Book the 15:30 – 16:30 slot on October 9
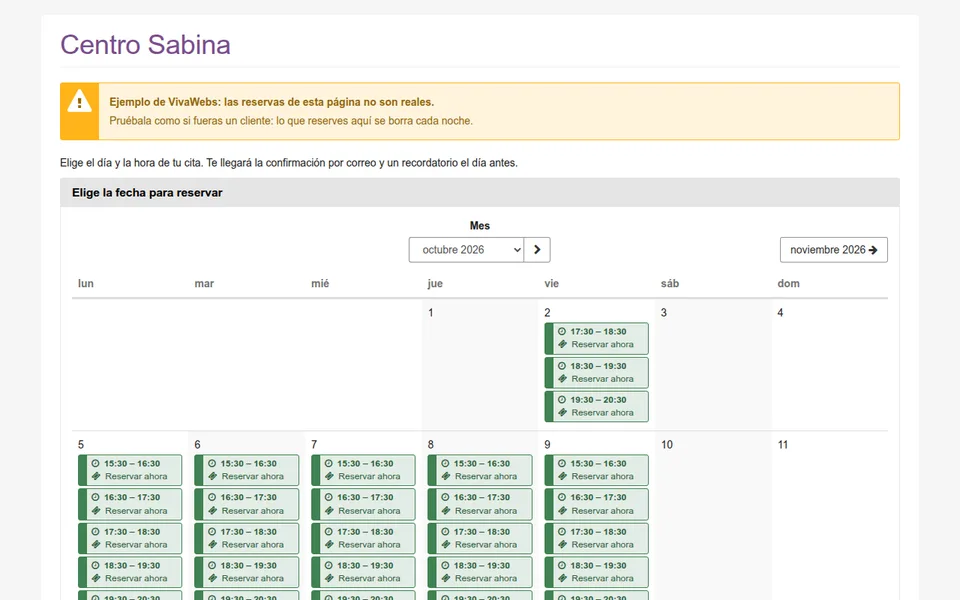960x600 pixels. click(596, 470)
